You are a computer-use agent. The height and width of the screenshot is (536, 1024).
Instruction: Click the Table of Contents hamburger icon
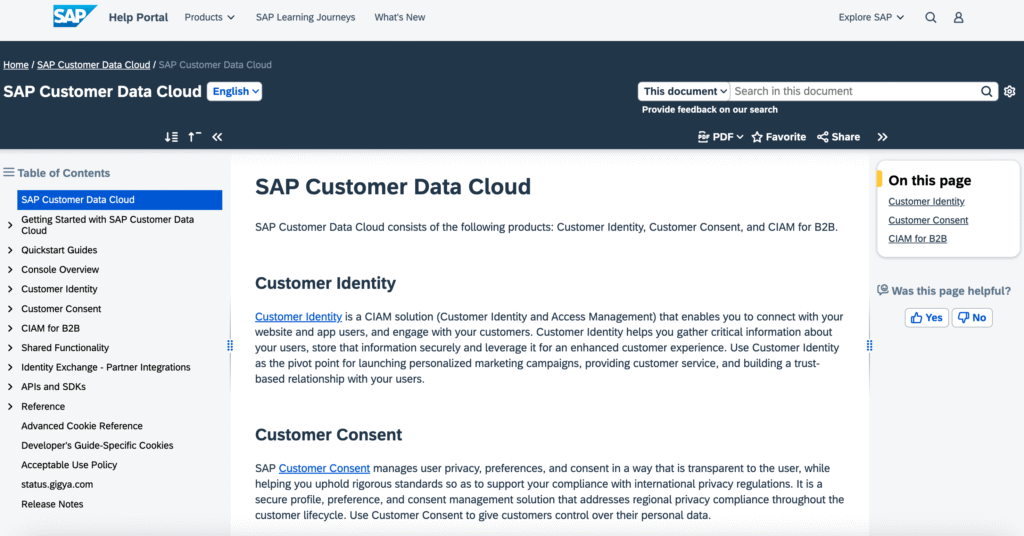[8, 172]
